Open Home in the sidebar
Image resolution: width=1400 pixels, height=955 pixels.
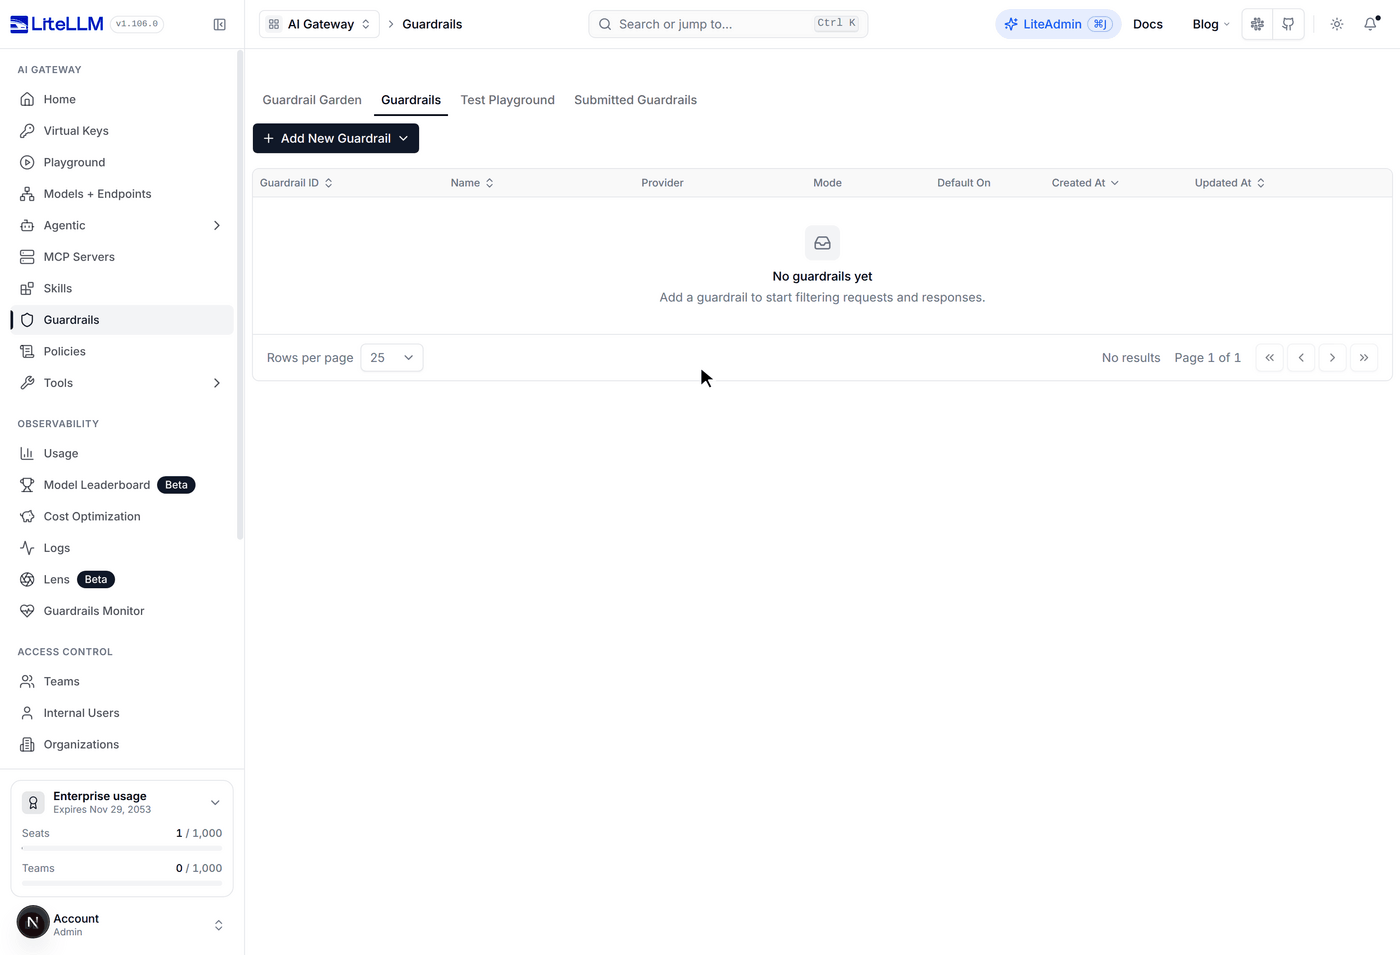(122, 99)
